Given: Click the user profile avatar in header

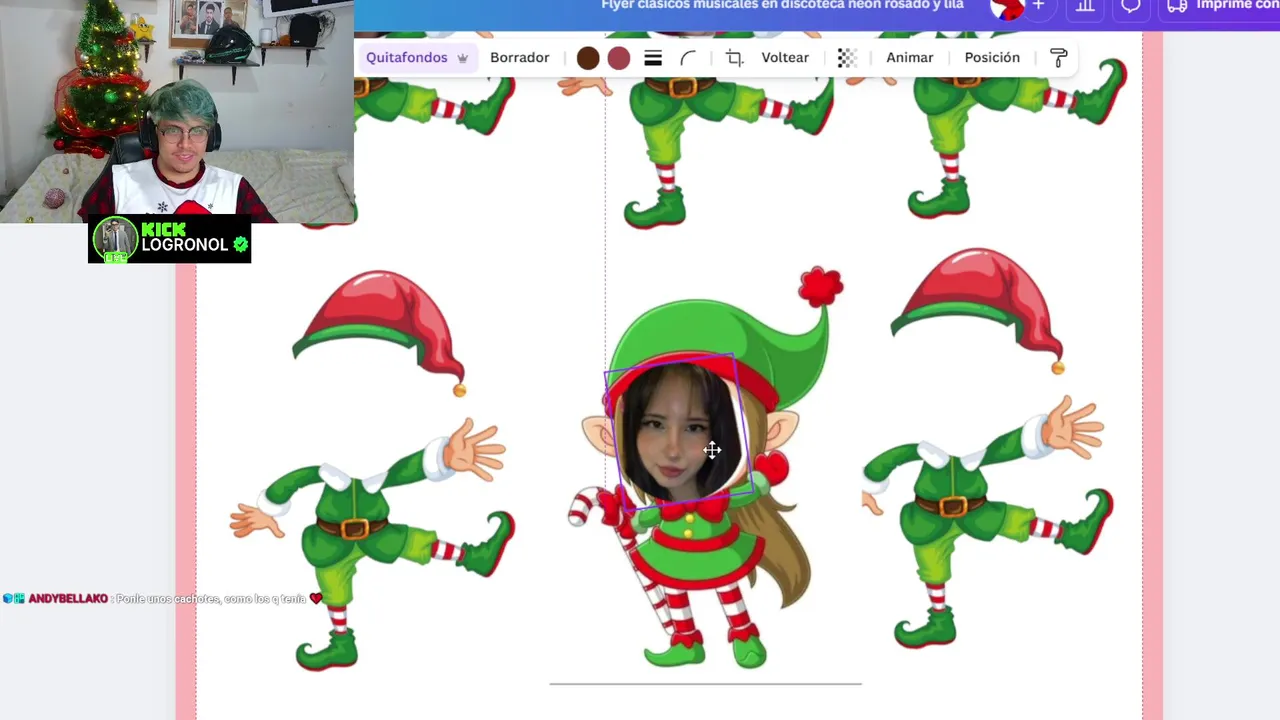Looking at the screenshot, I should pyautogui.click(x=1007, y=7).
